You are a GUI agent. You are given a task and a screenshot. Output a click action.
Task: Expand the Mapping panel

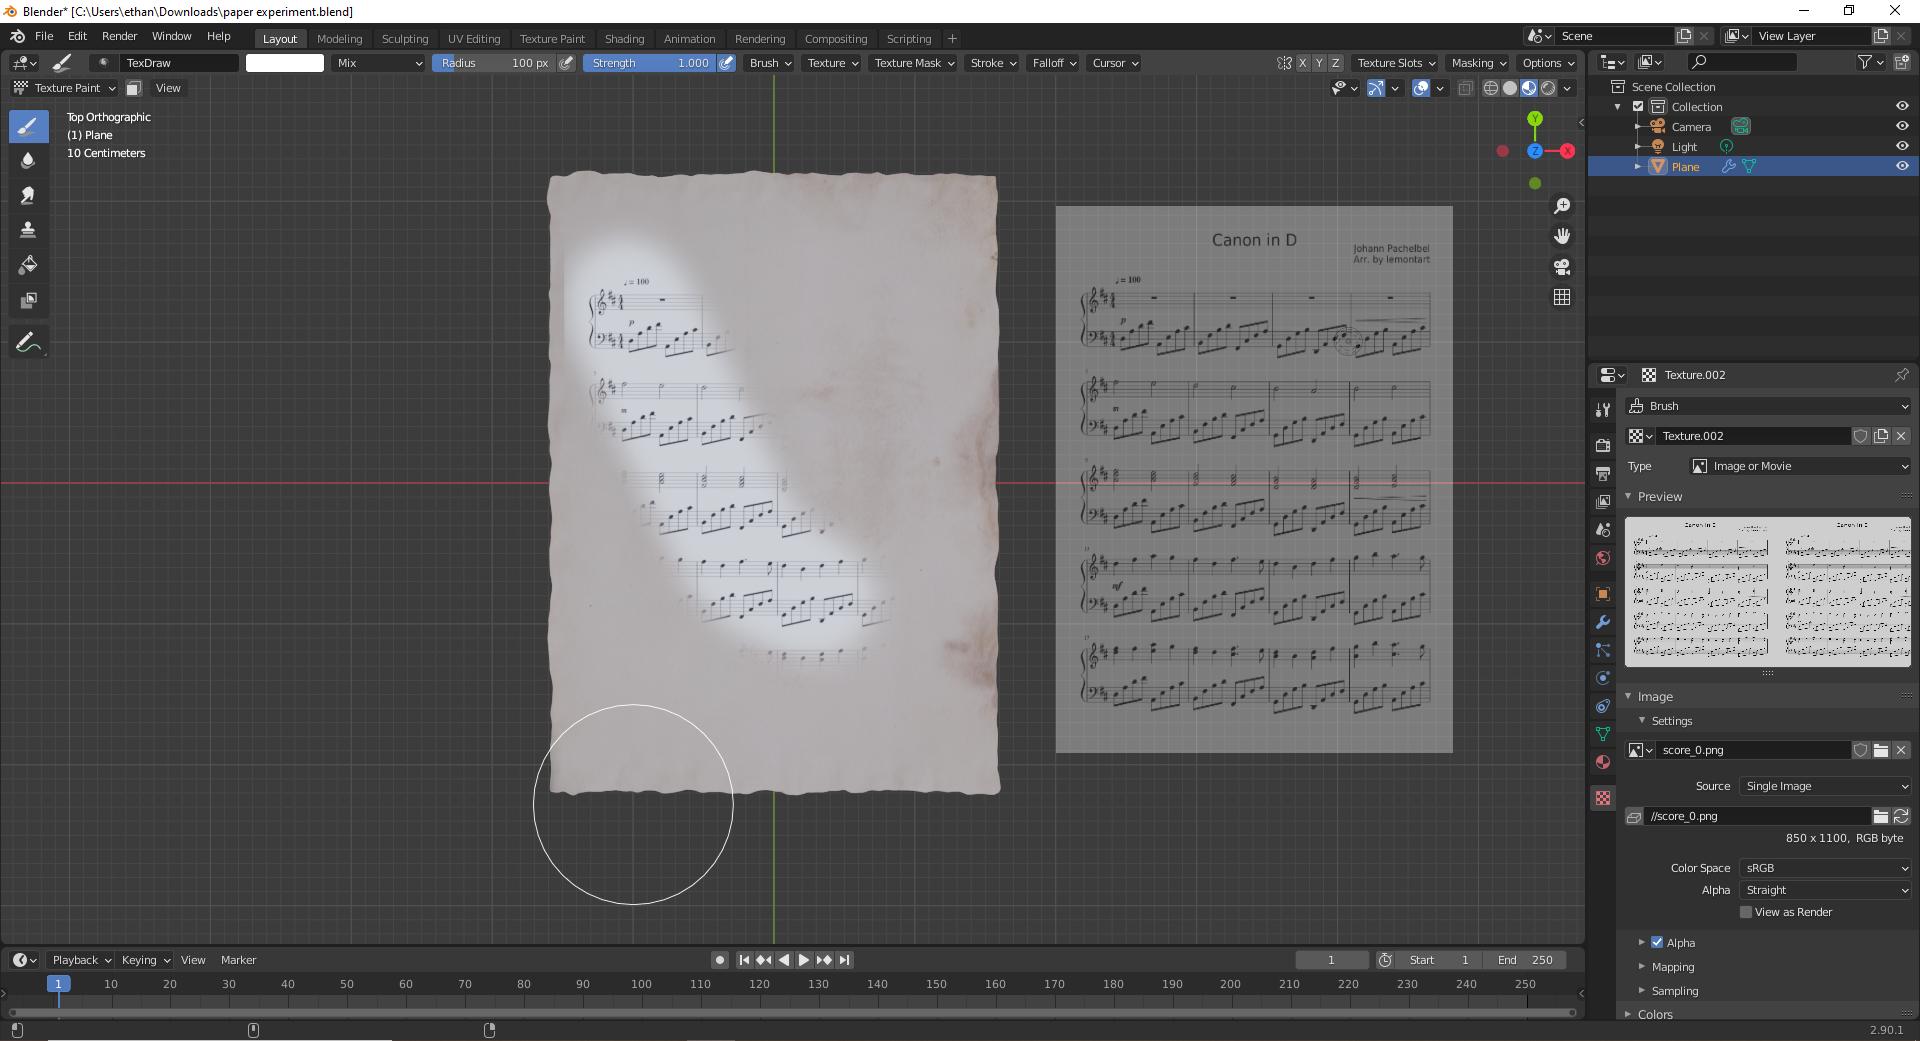(1673, 967)
